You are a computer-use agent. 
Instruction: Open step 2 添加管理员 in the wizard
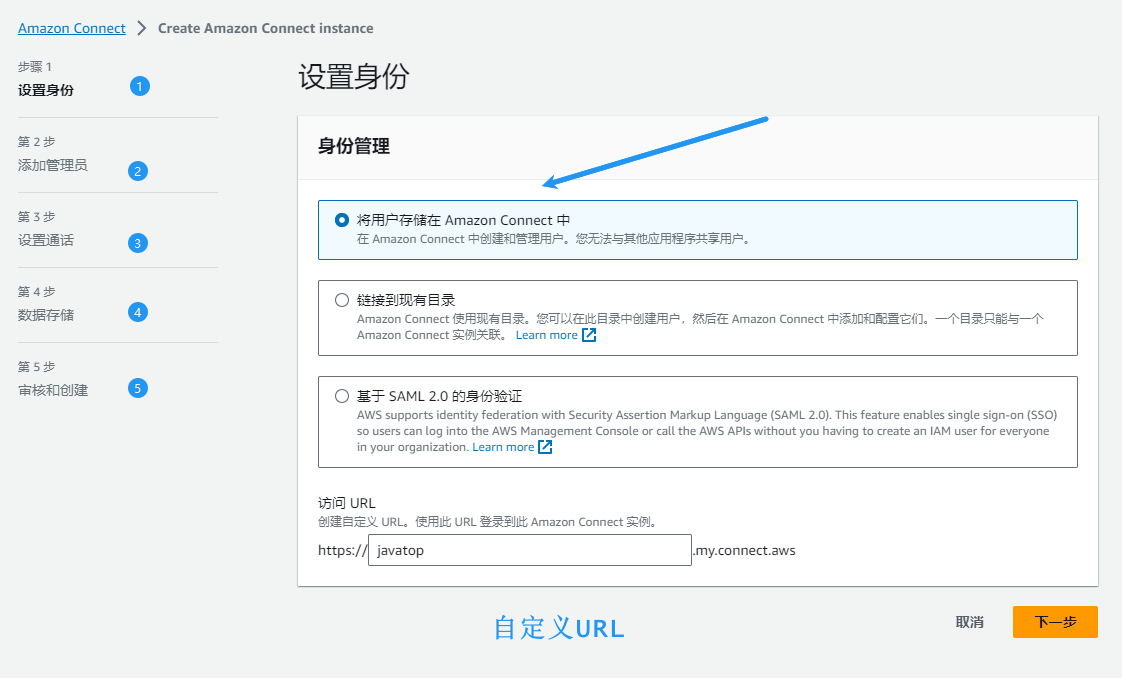coord(53,165)
